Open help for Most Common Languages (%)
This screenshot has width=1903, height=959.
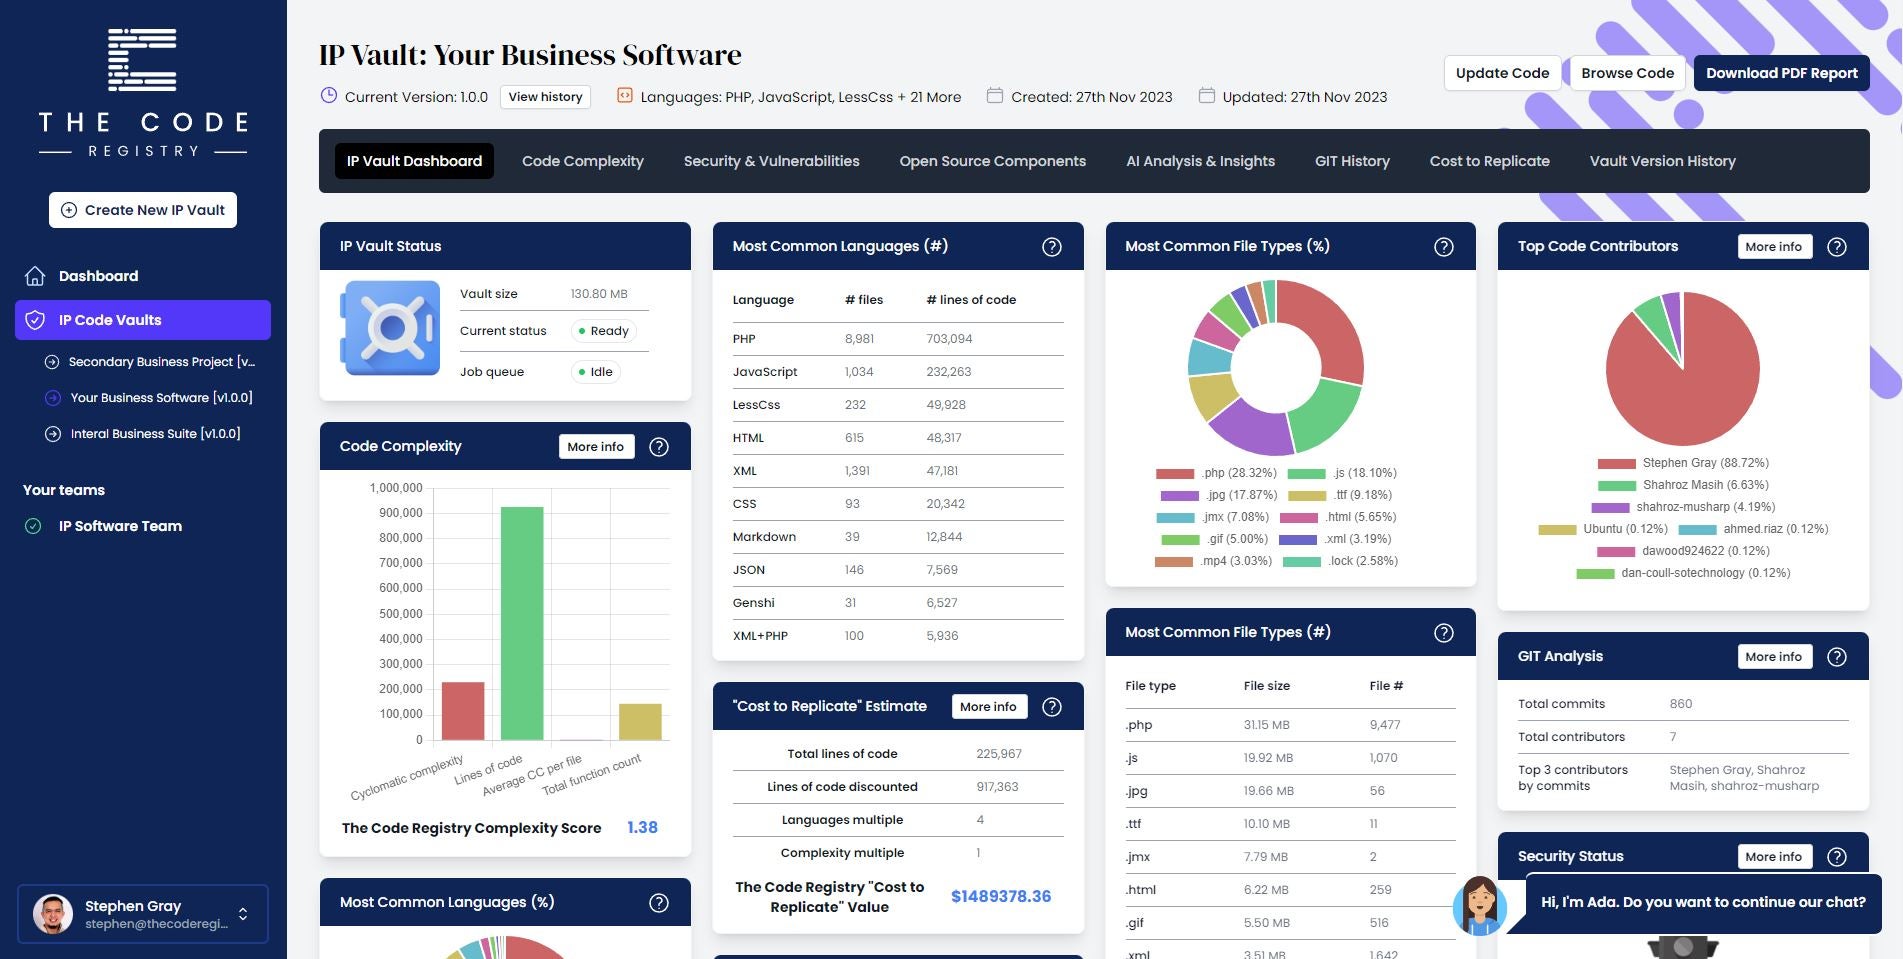tap(659, 903)
